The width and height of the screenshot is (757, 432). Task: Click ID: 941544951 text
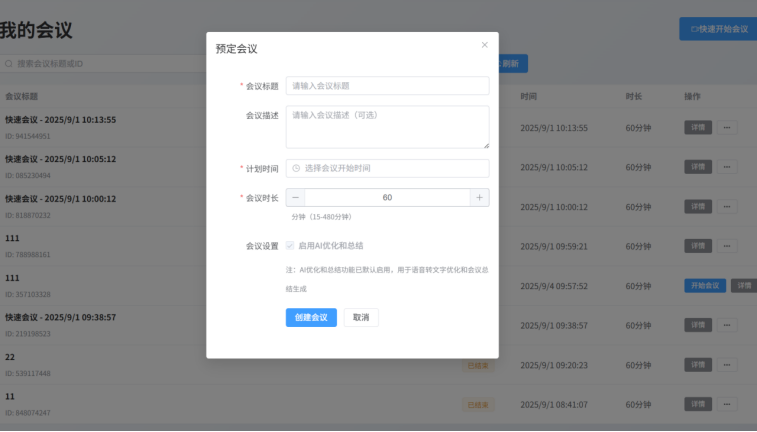28,136
